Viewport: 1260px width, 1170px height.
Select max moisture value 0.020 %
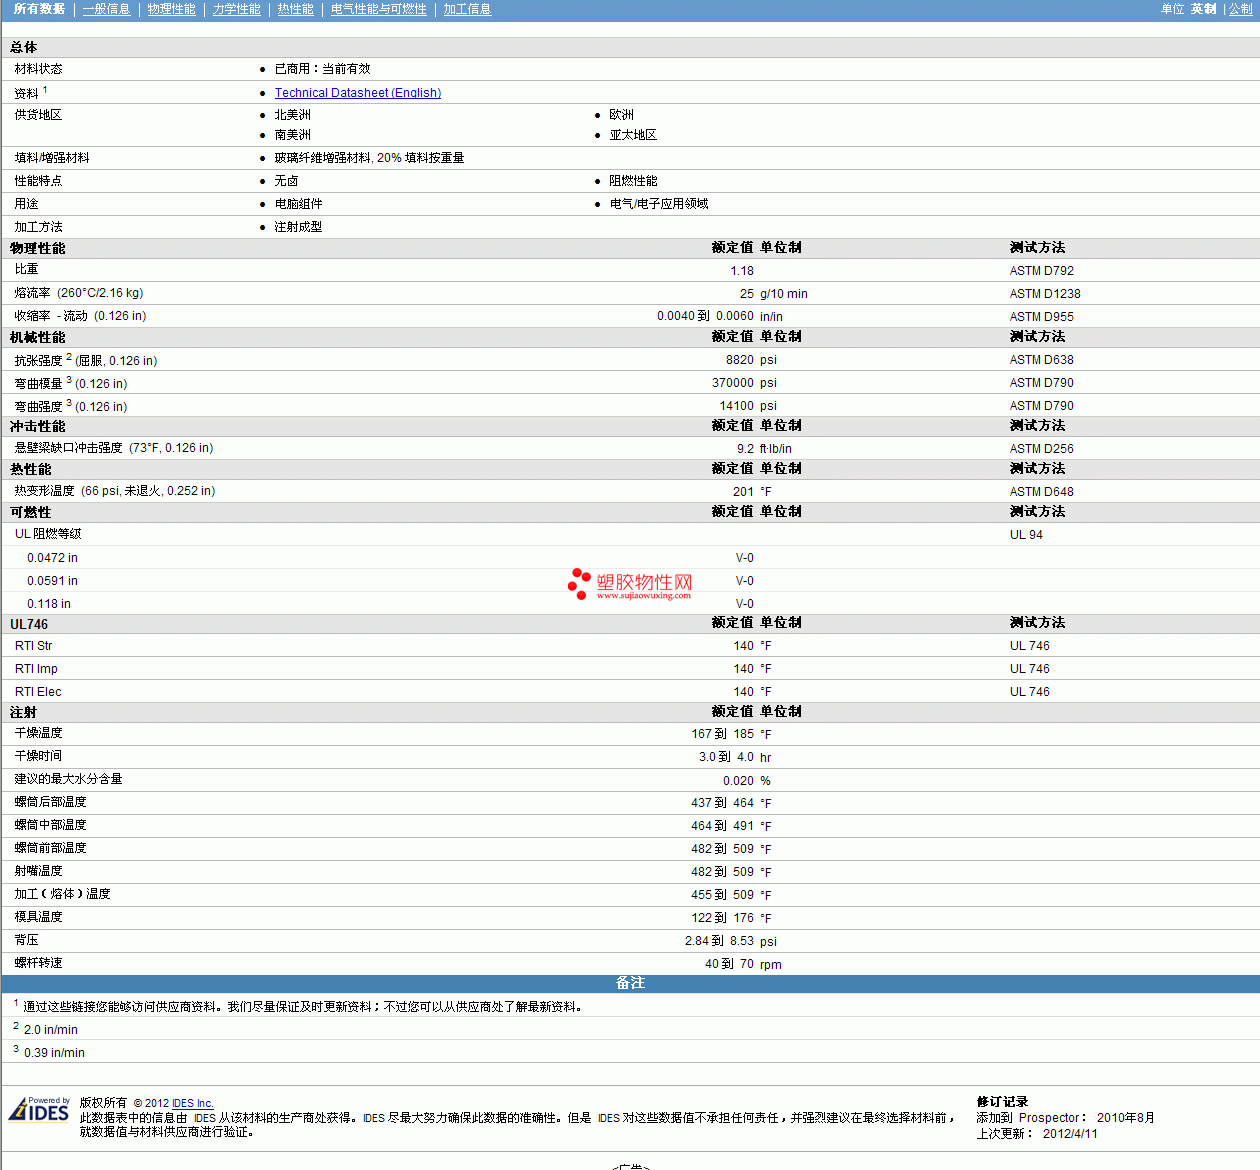(x=747, y=781)
